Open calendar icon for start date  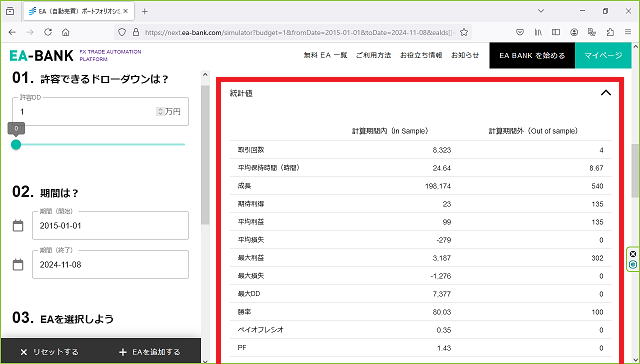pos(18,226)
